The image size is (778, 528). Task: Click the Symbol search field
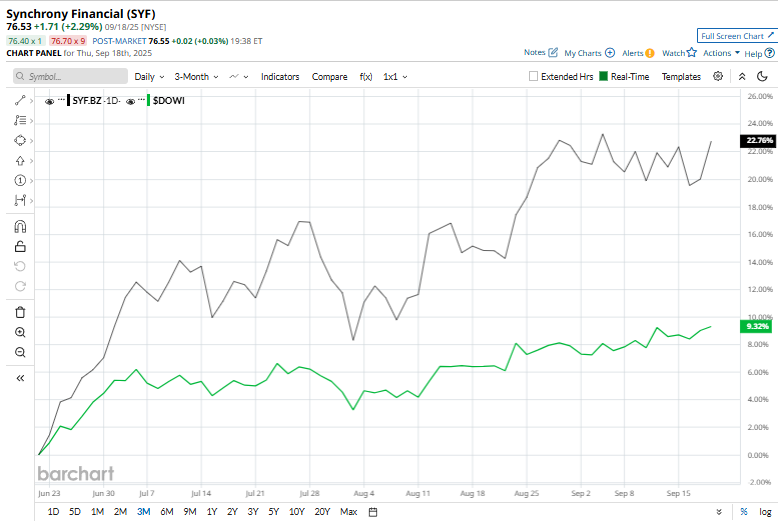[70, 76]
